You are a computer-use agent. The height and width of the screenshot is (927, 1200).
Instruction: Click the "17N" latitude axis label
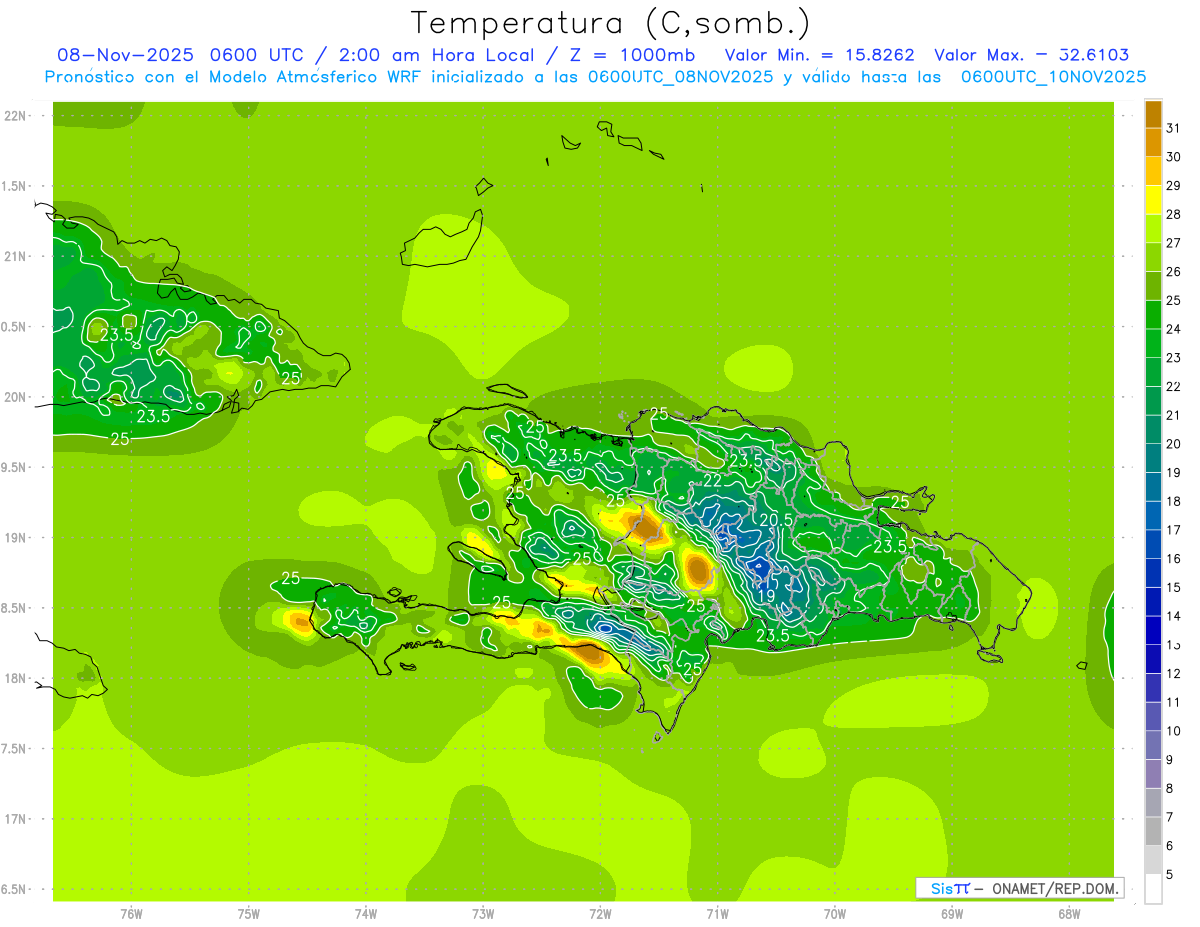(15, 819)
